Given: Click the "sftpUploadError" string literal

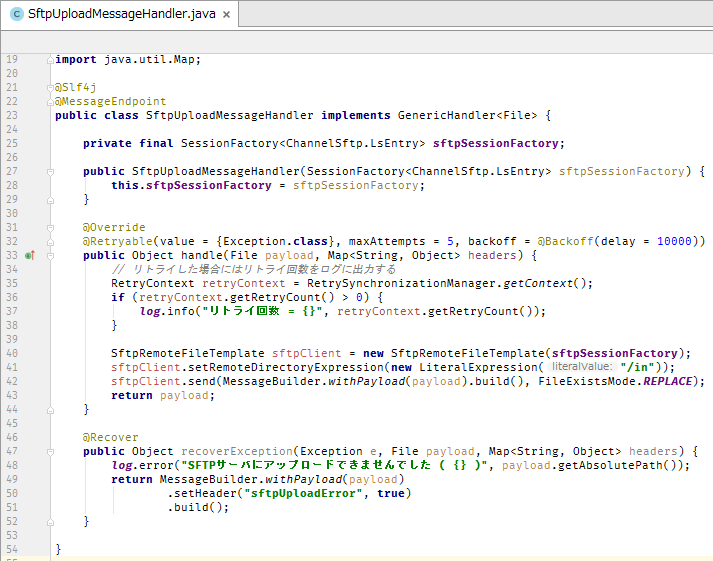Looking at the screenshot, I should click(303, 493).
